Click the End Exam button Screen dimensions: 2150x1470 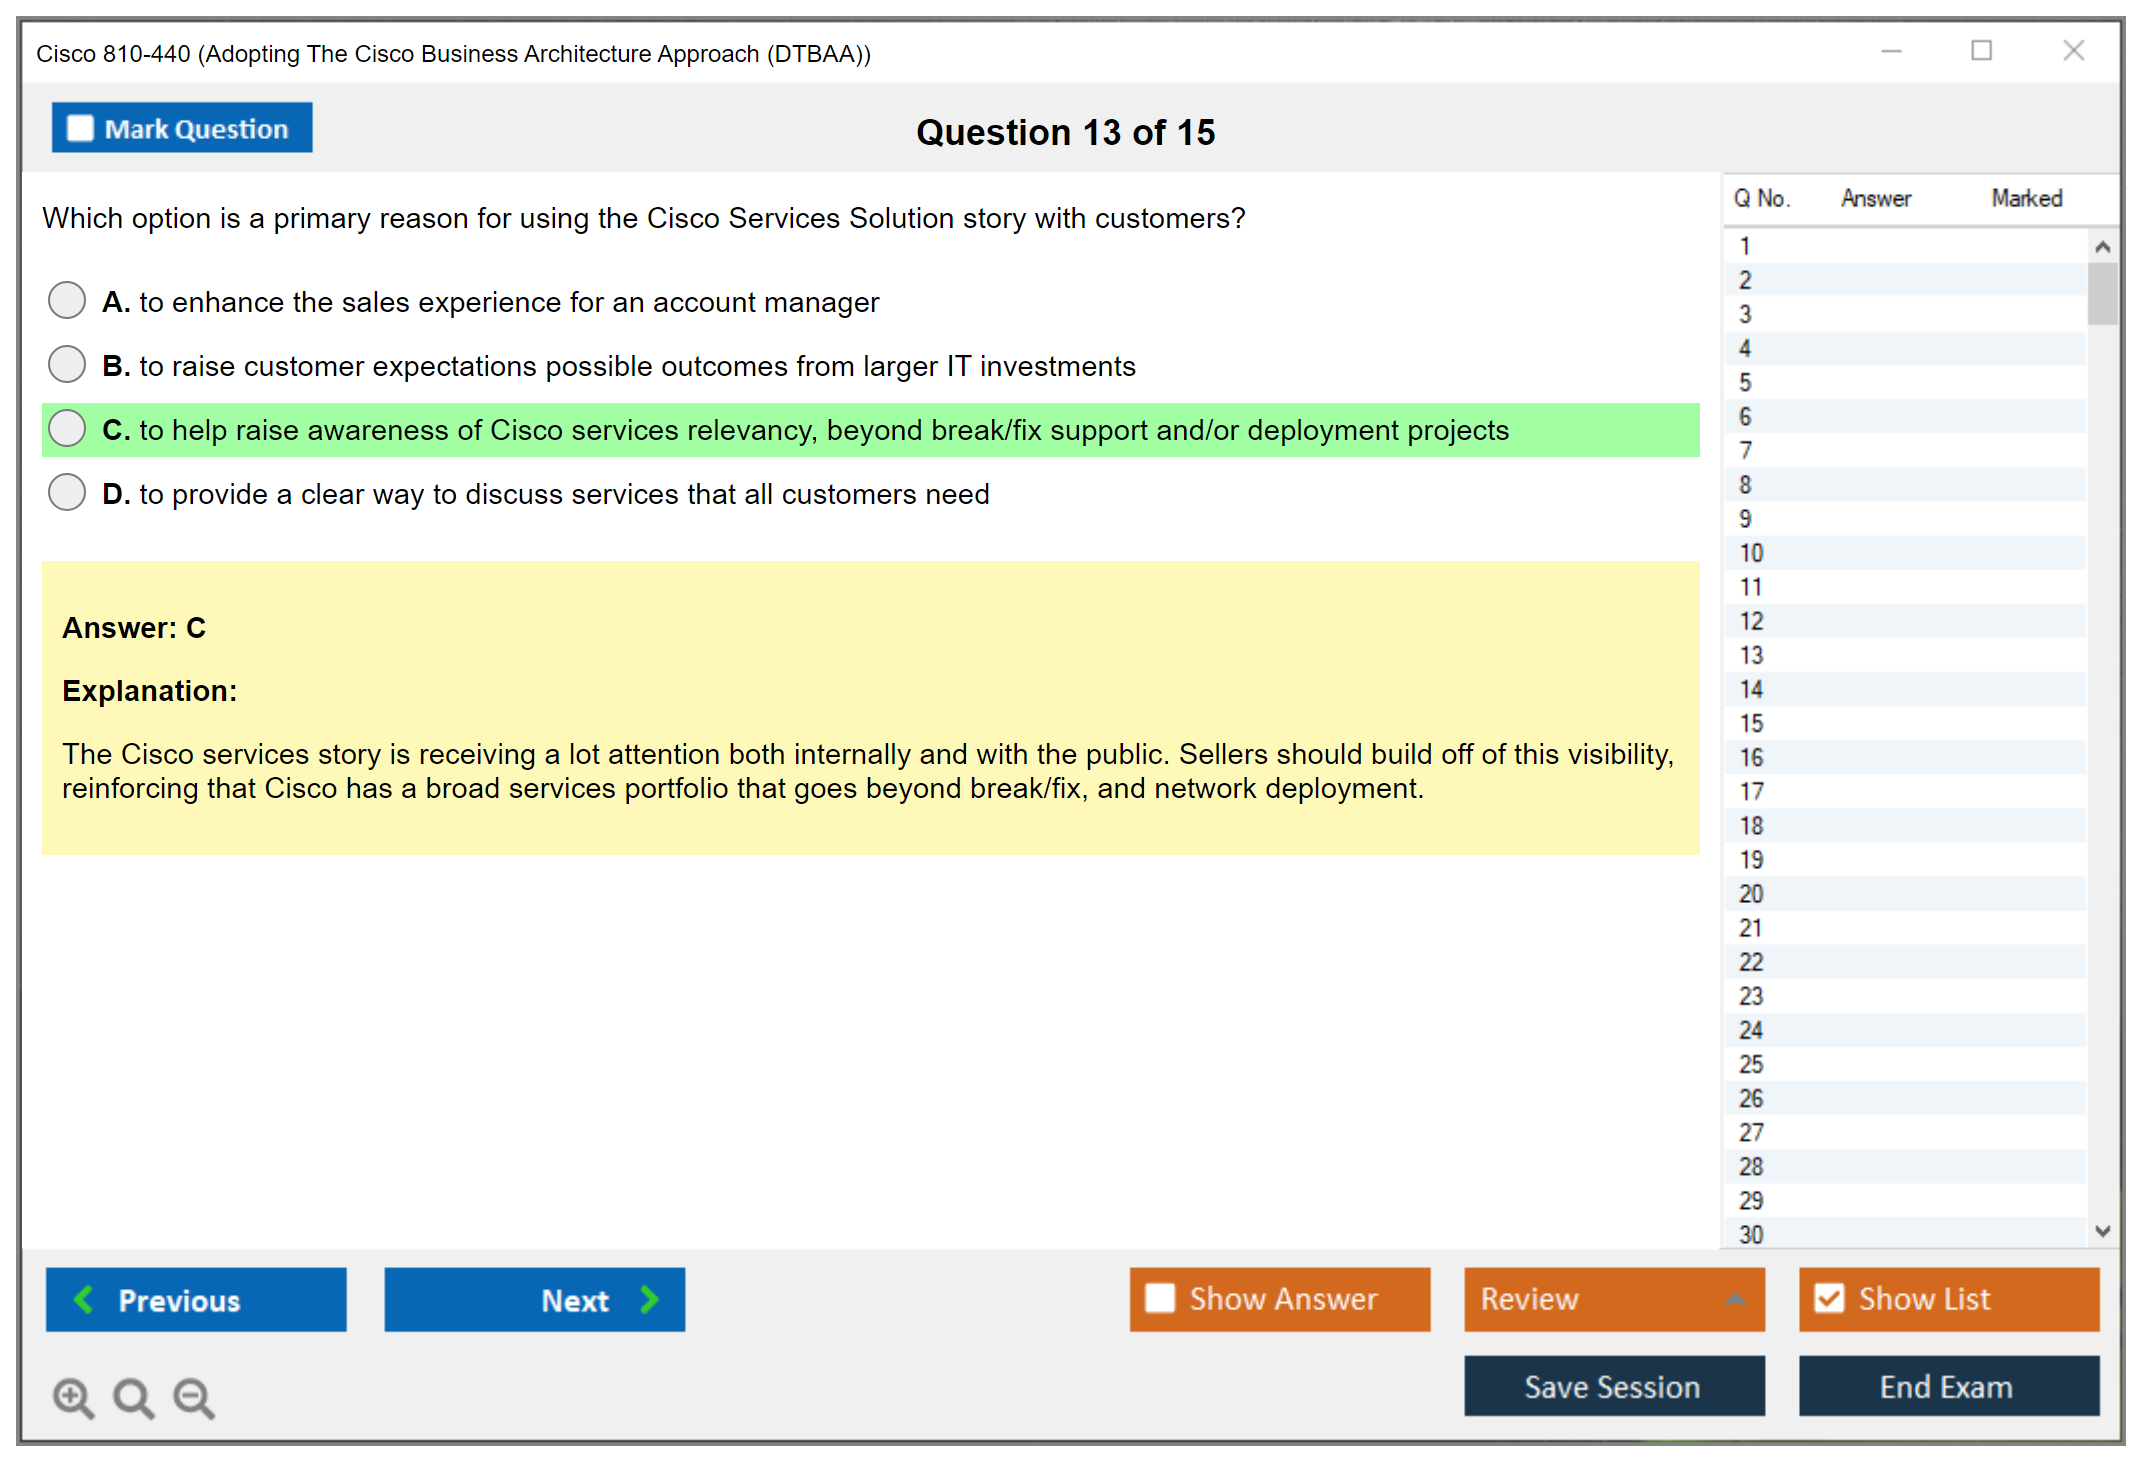[1947, 1386]
